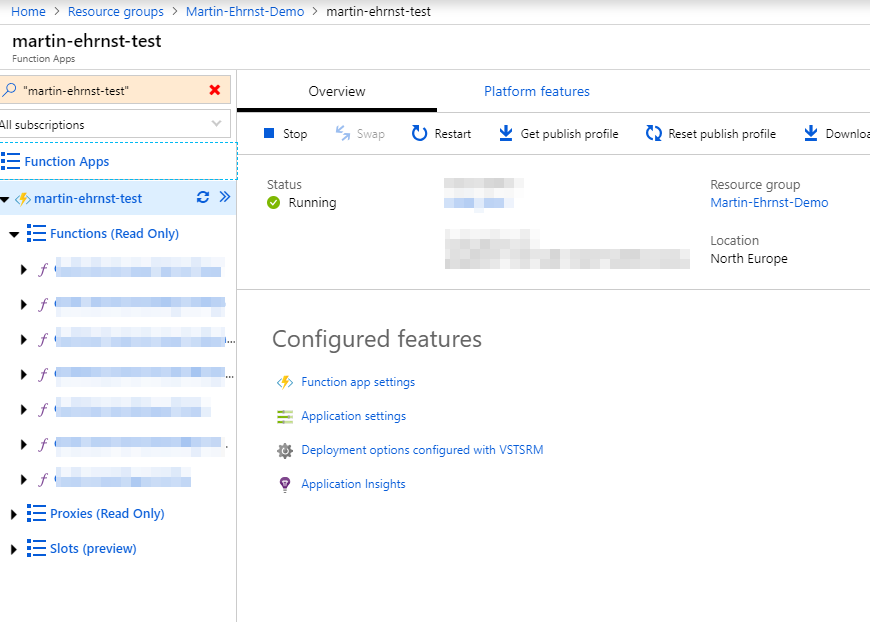Open the All subscriptions dropdown
The height and width of the screenshot is (622, 870).
[115, 124]
